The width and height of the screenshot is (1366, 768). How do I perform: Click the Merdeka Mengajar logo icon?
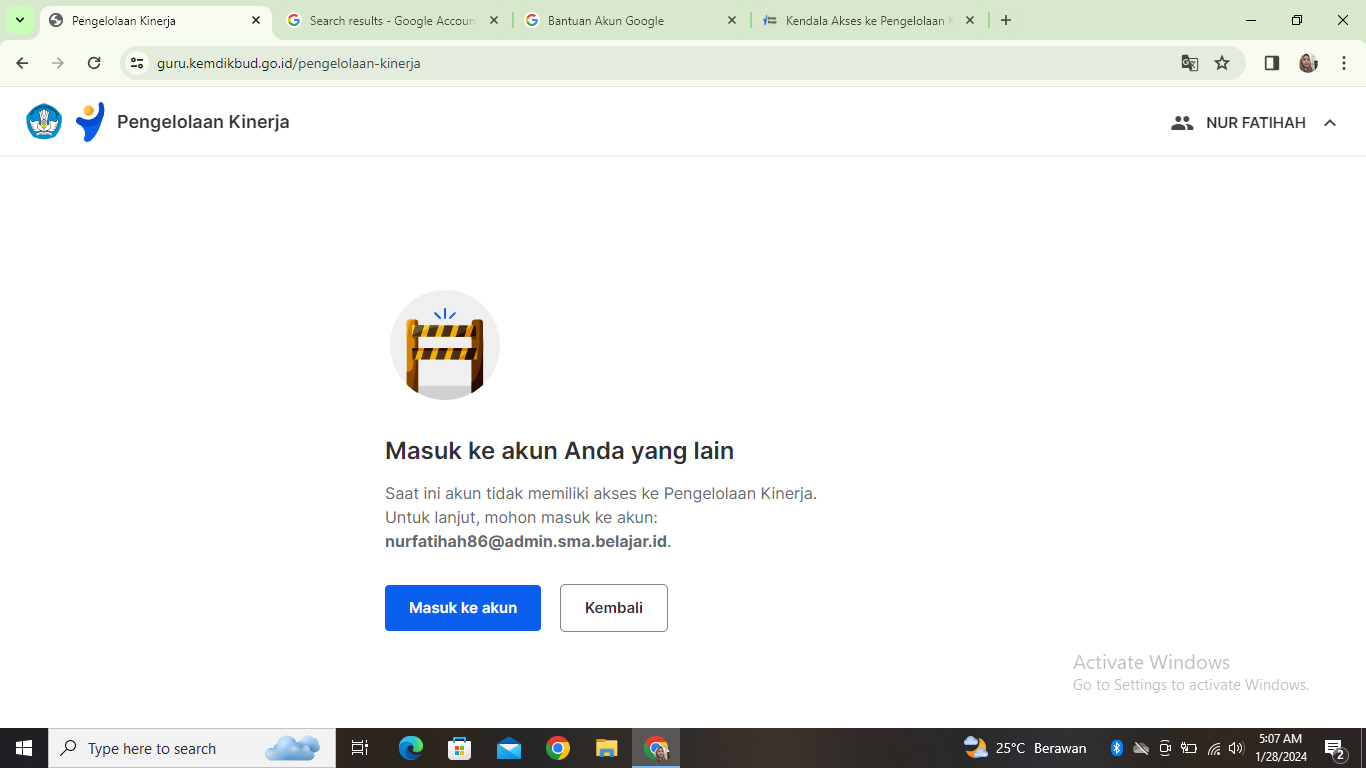90,122
